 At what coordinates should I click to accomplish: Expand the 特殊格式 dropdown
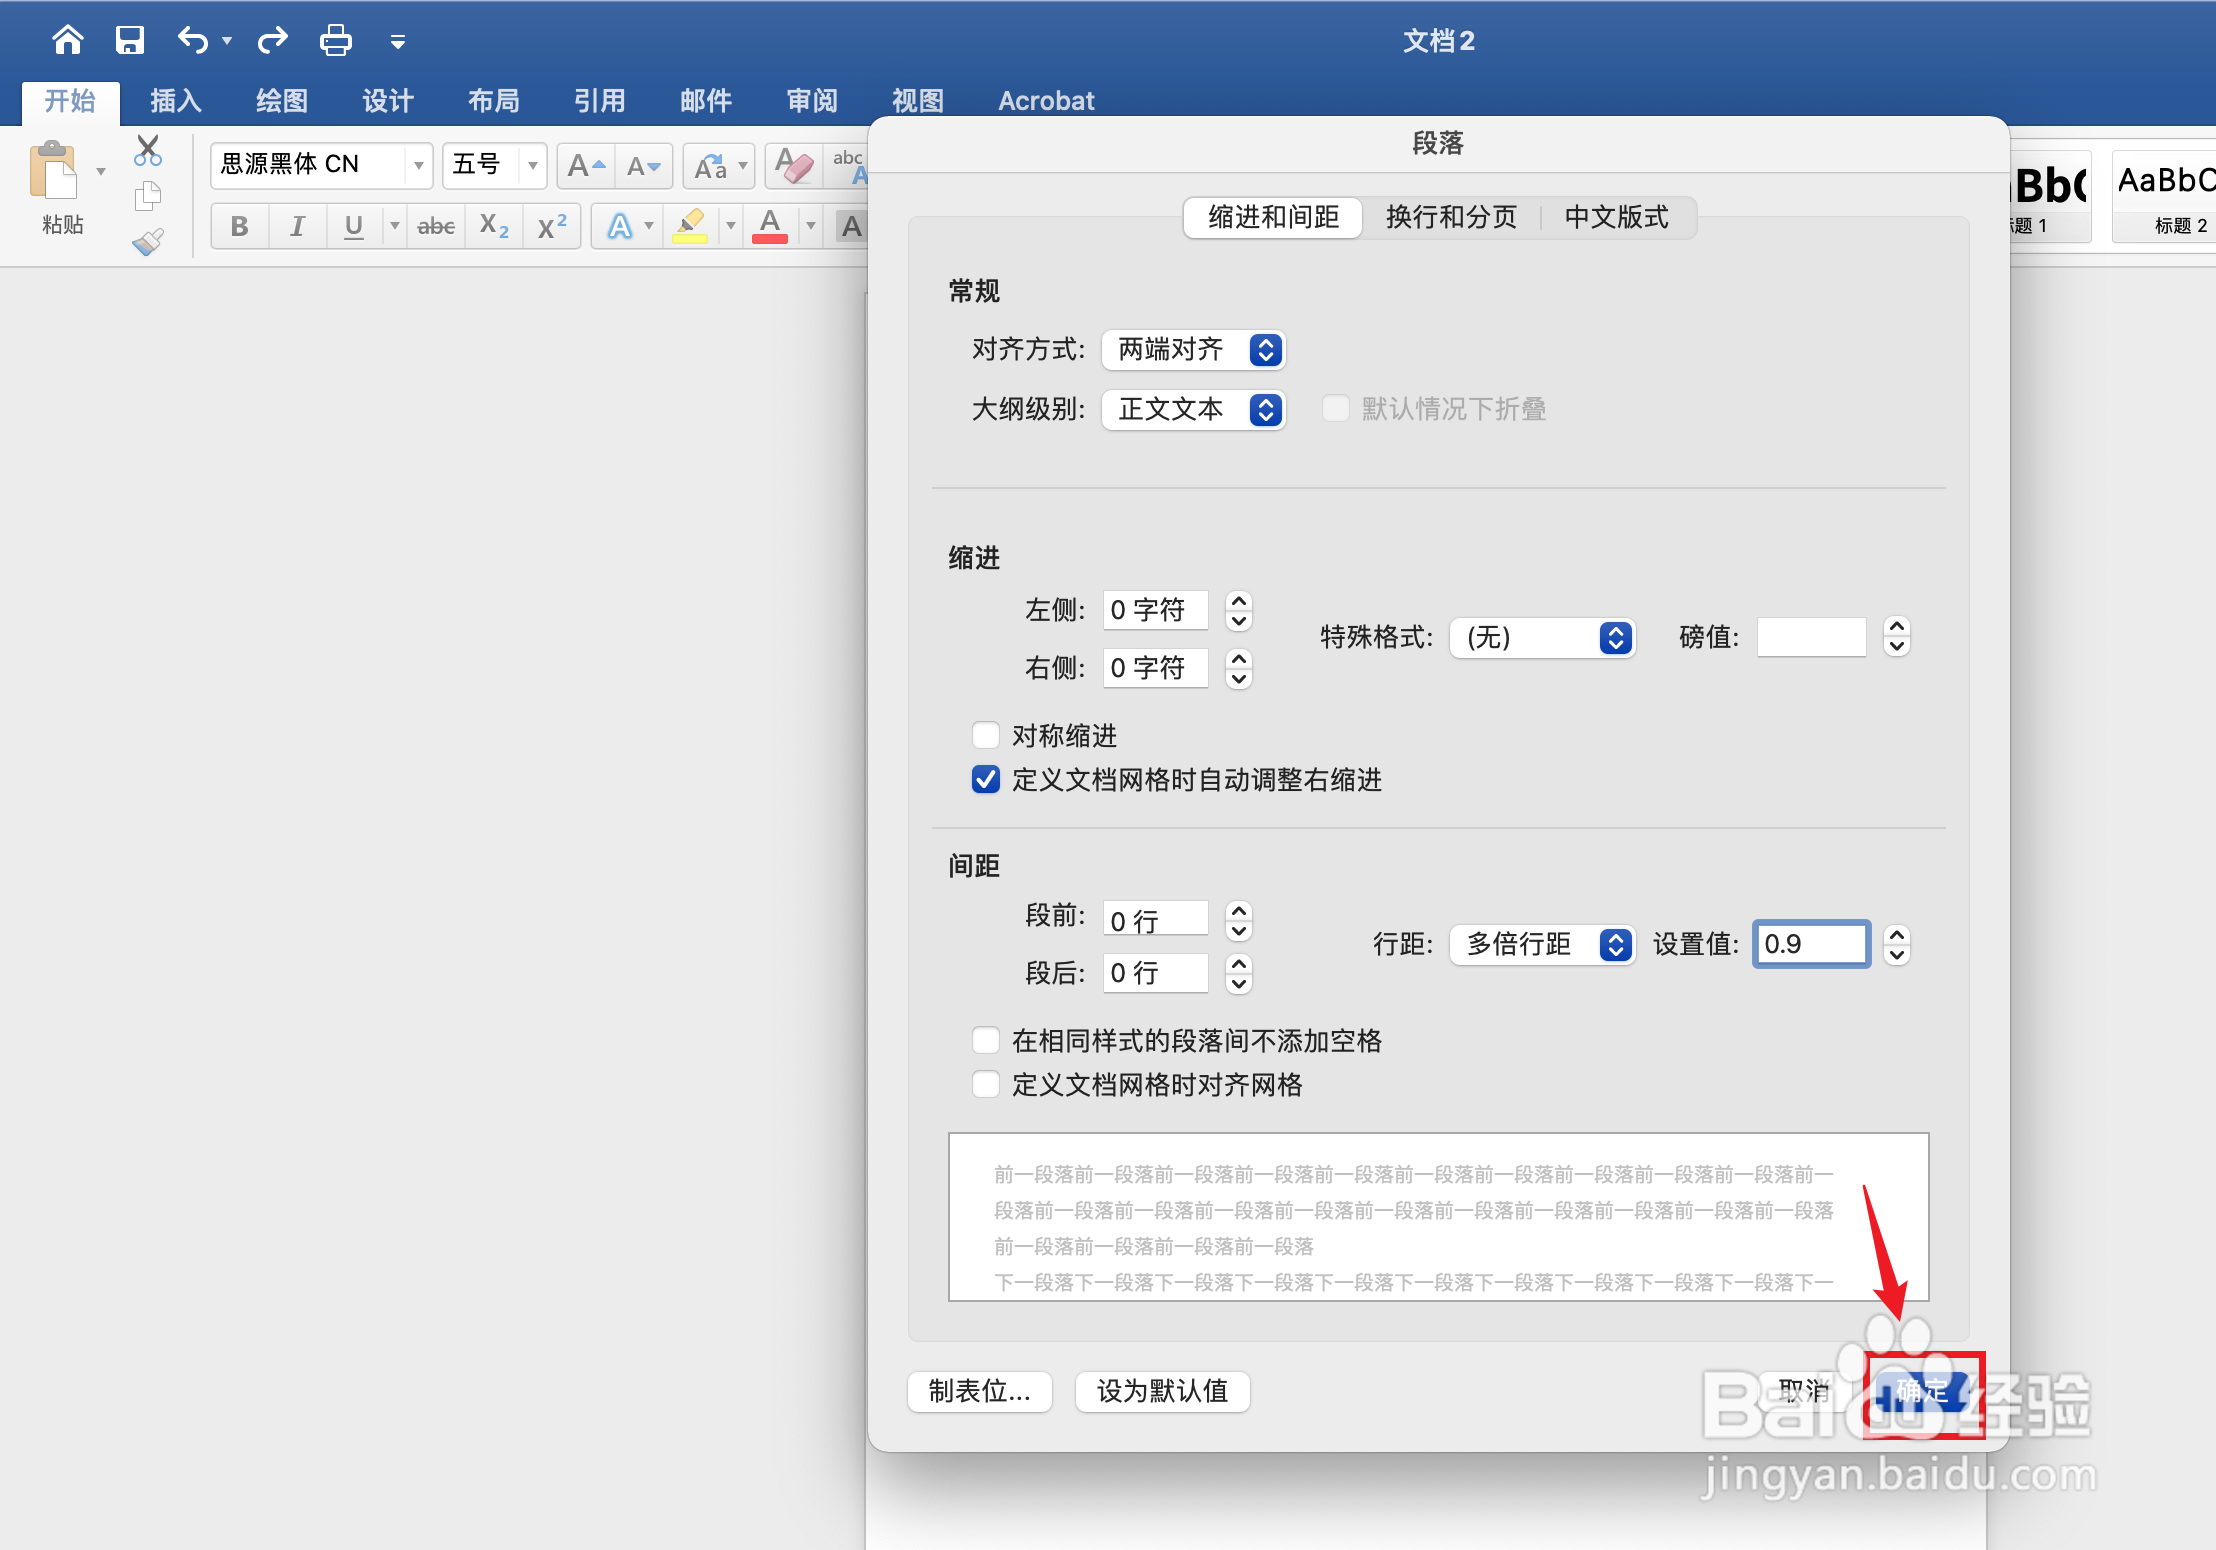click(1542, 637)
